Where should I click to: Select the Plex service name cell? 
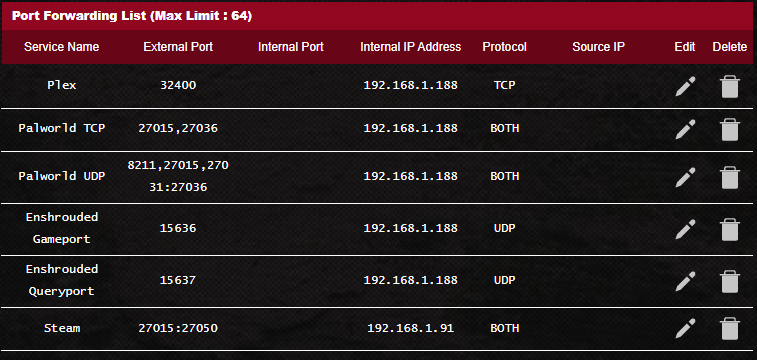click(x=62, y=85)
